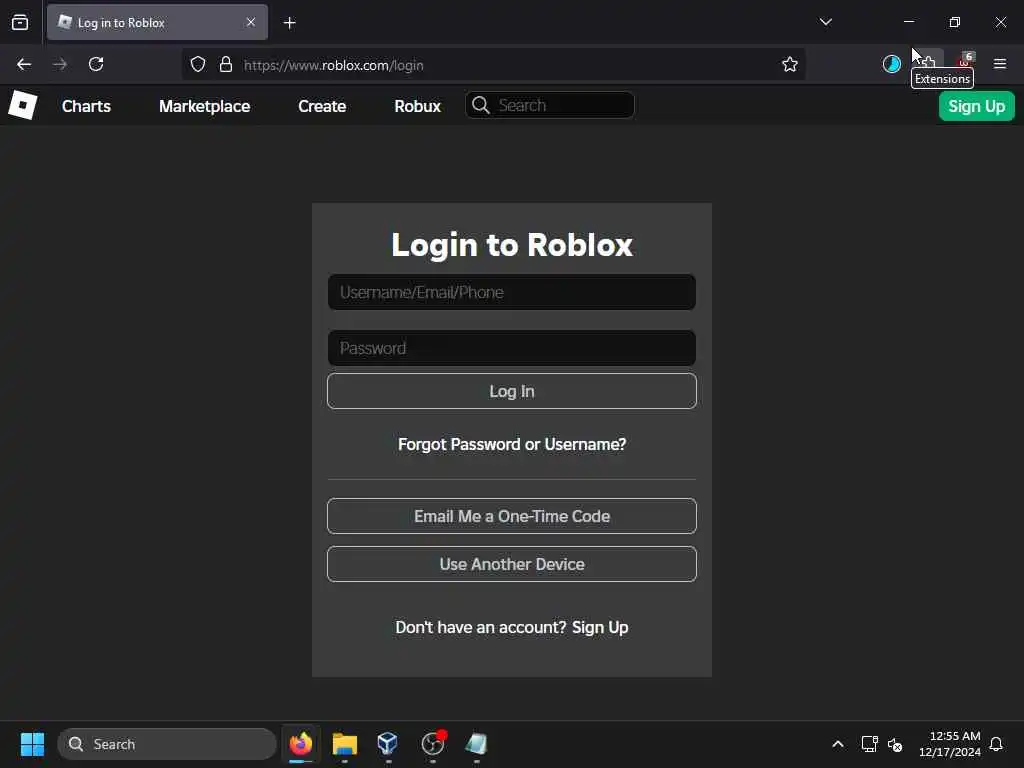Open the notification bell in taskbar
Viewport: 1024px width, 768px height.
[x=996, y=744]
